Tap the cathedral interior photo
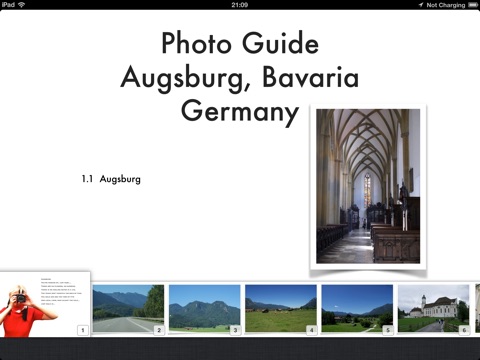The height and width of the screenshot is (360, 480). point(368,186)
